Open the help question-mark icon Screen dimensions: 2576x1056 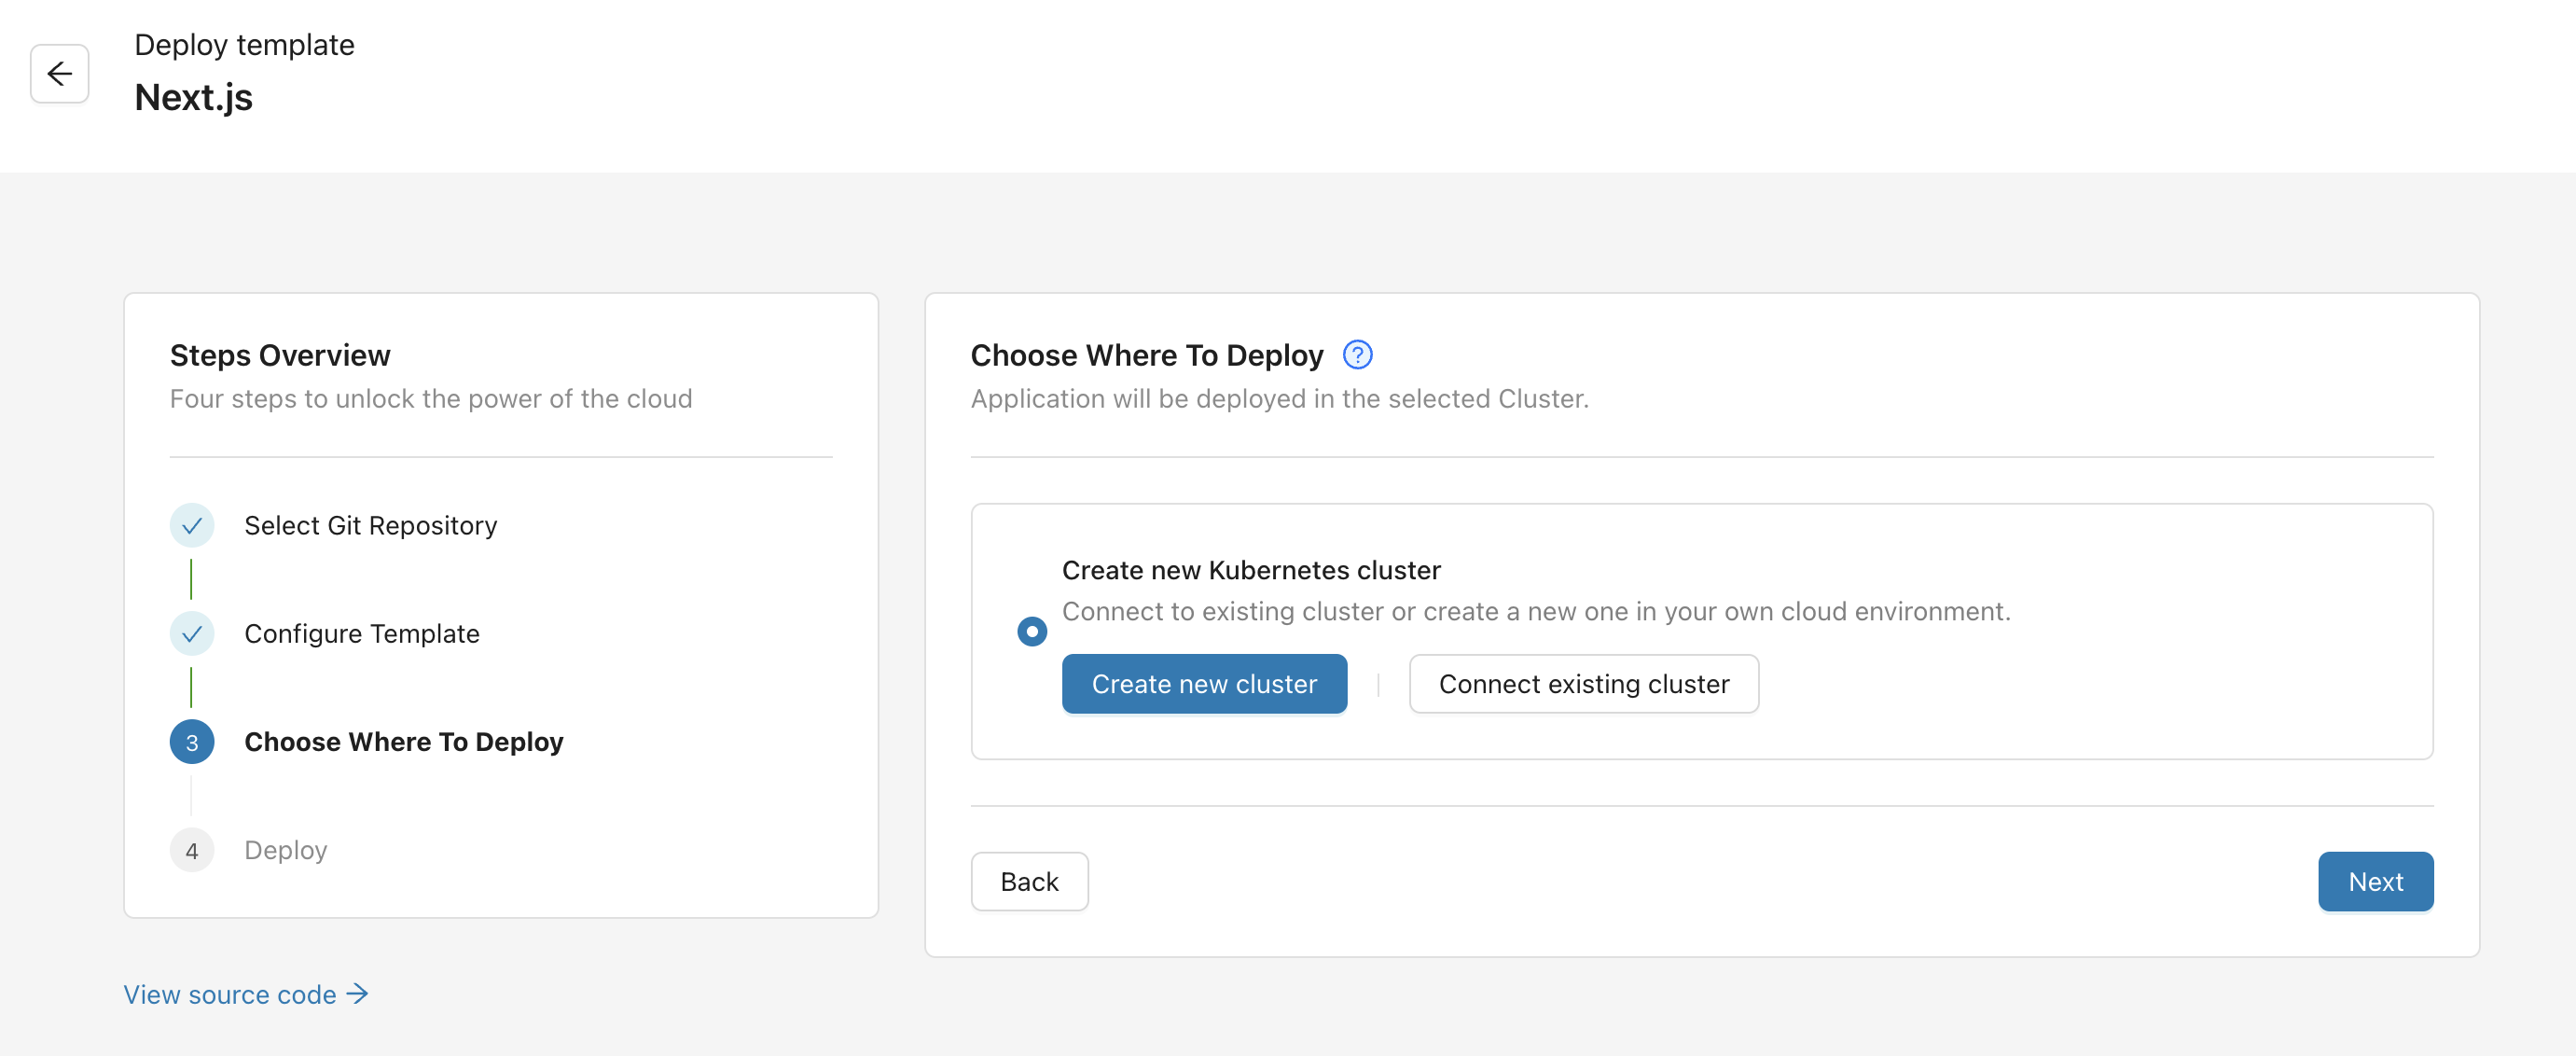(1357, 355)
